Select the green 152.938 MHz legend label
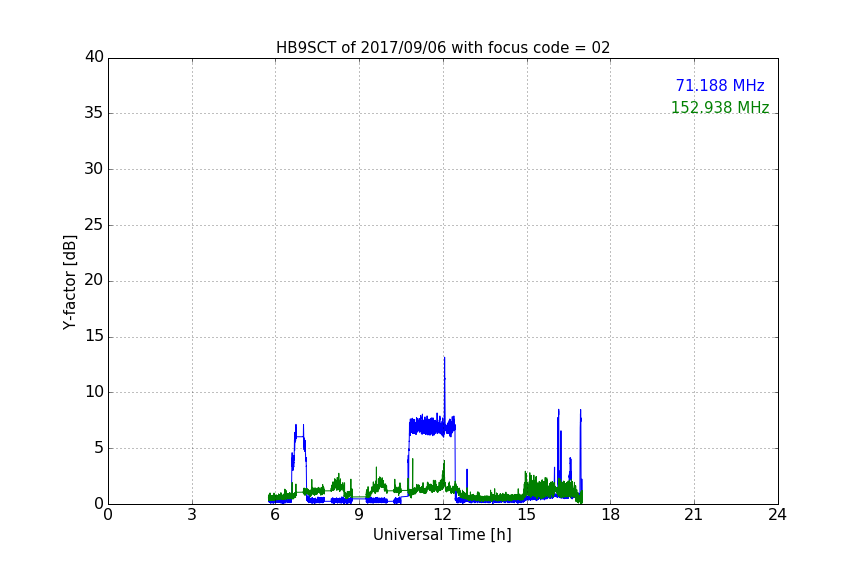 [x=720, y=107]
